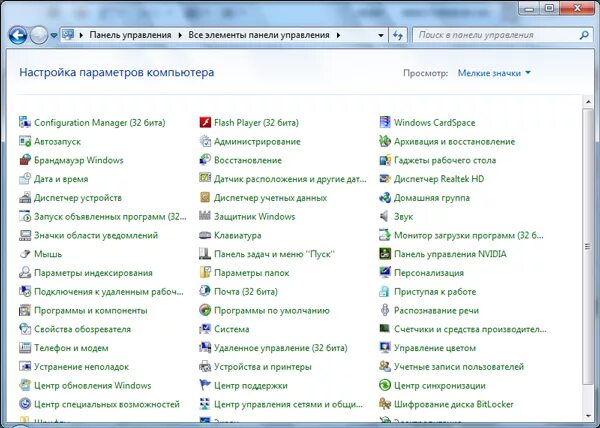Open Свойства обозревателя link
The width and height of the screenshot is (600, 428).
pyautogui.click(x=82, y=329)
